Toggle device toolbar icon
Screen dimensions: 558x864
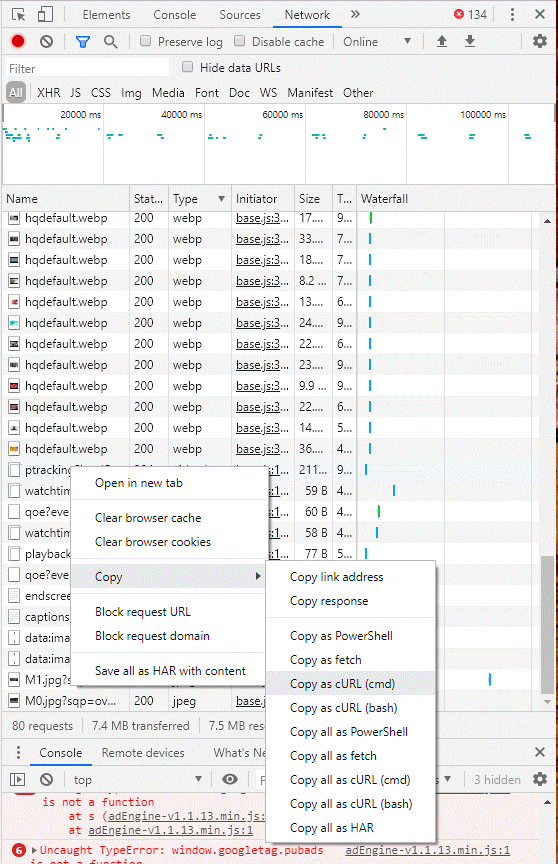coord(45,14)
